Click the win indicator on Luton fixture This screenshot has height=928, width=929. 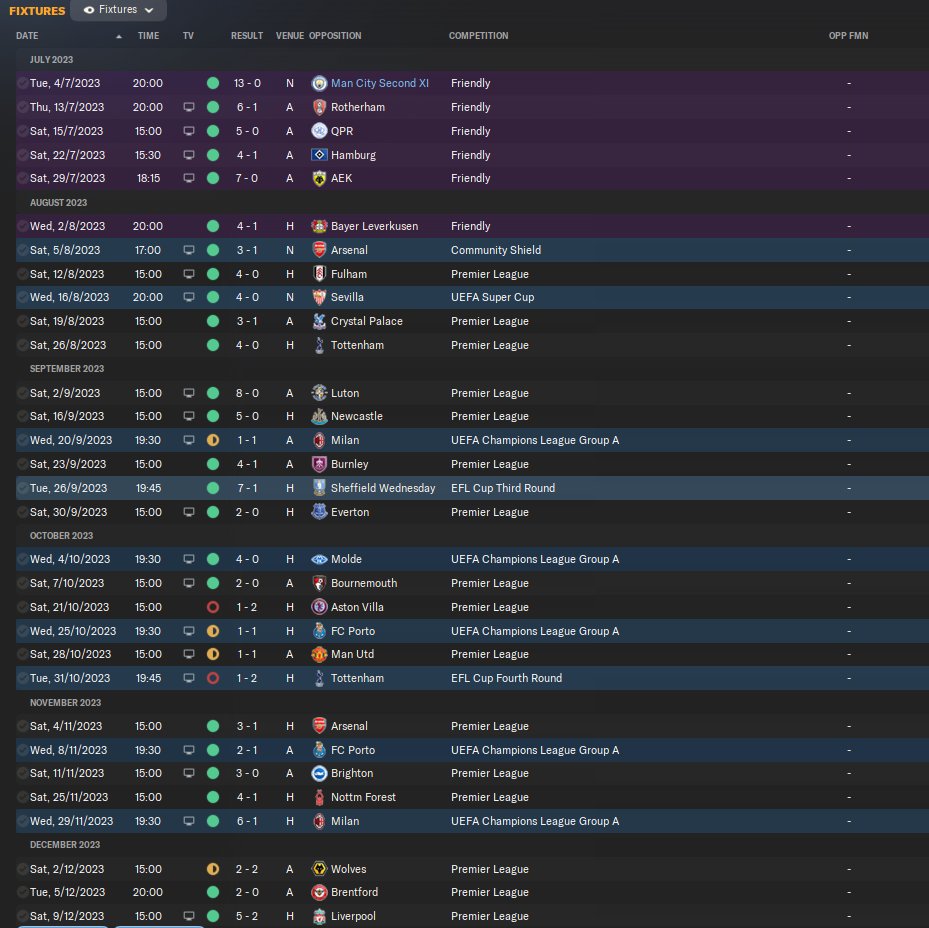[x=213, y=393]
